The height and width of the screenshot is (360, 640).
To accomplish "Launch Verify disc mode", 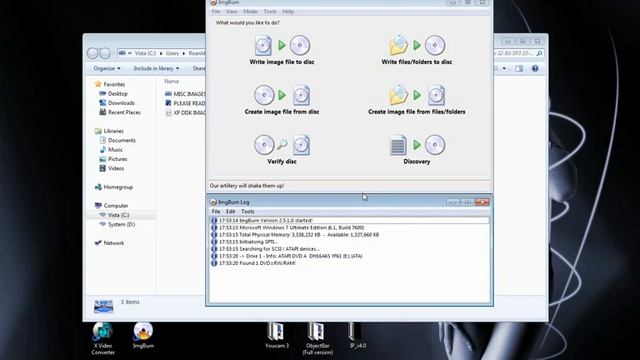I will (282, 149).
